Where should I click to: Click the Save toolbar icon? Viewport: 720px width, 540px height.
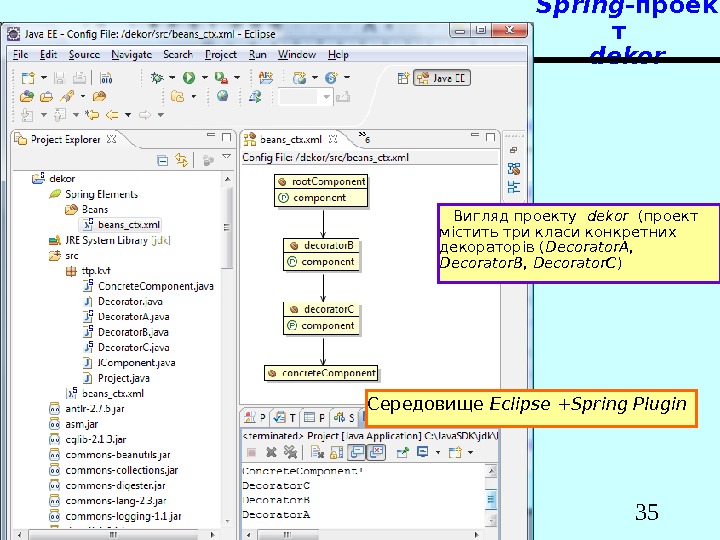tap(59, 78)
